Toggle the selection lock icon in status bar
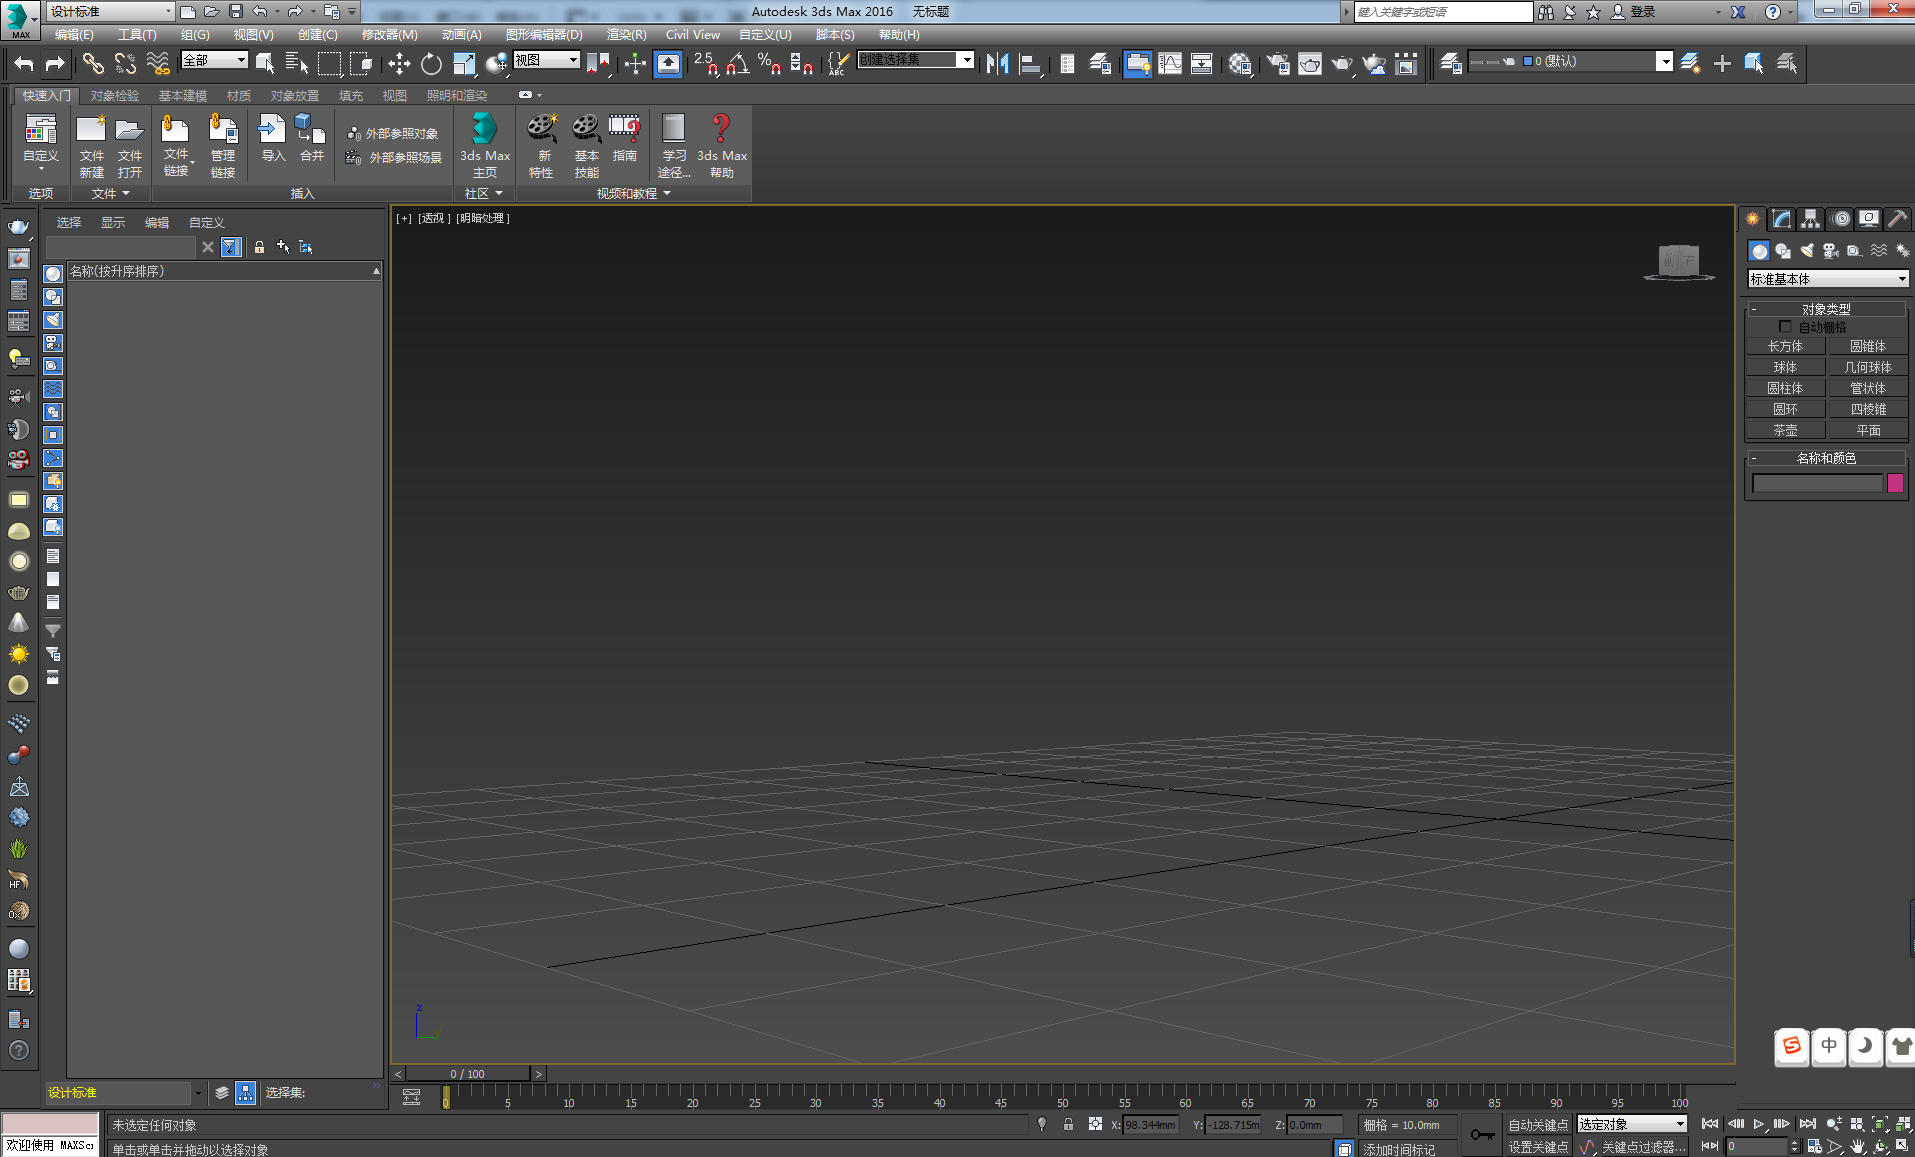Viewport: 1915px width, 1157px height. [1068, 1125]
